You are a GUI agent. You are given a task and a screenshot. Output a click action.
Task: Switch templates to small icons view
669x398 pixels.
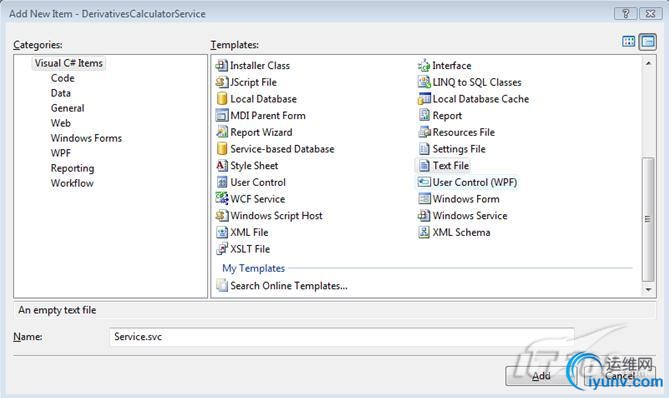click(x=648, y=41)
